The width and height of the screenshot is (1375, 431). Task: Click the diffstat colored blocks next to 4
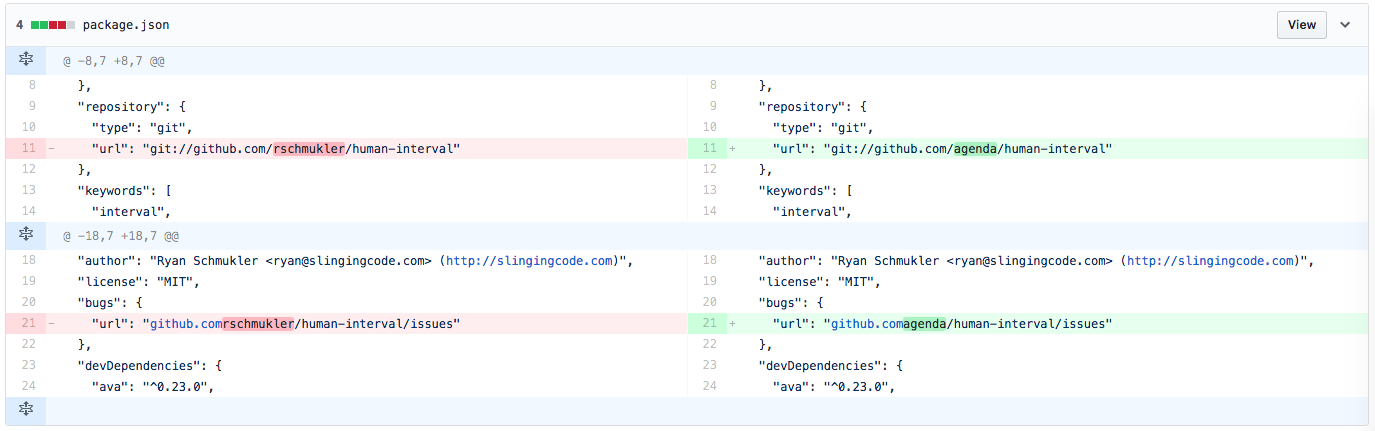click(x=53, y=25)
